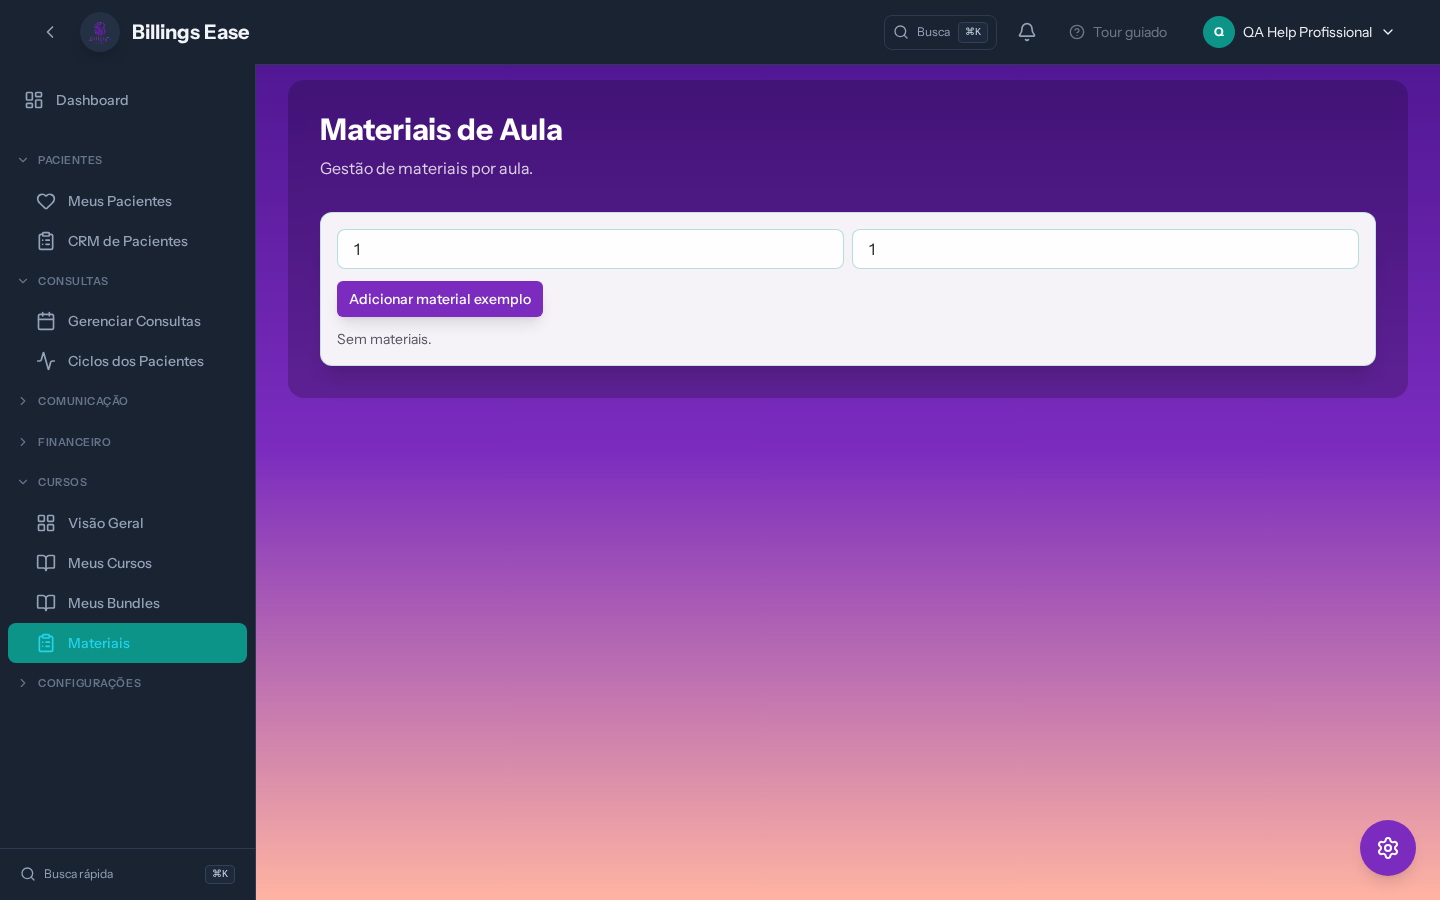Go to Visão Geral under Cursos
This screenshot has width=1440, height=900.
(105, 523)
